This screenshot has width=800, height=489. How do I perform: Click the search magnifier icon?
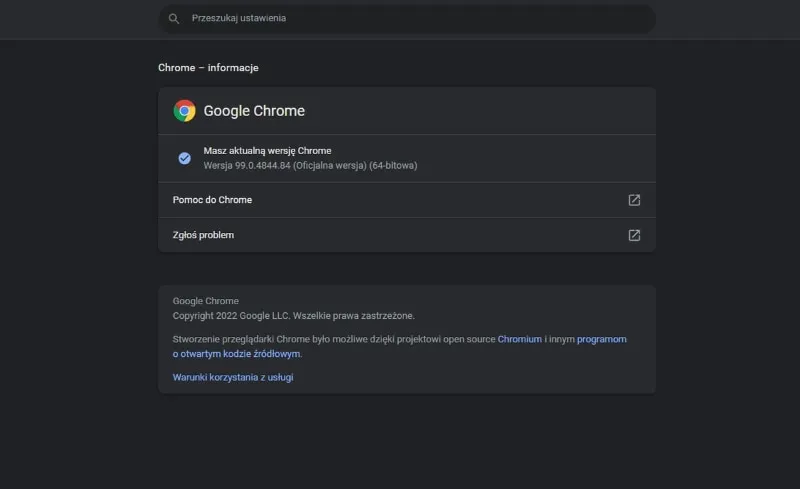(x=174, y=19)
